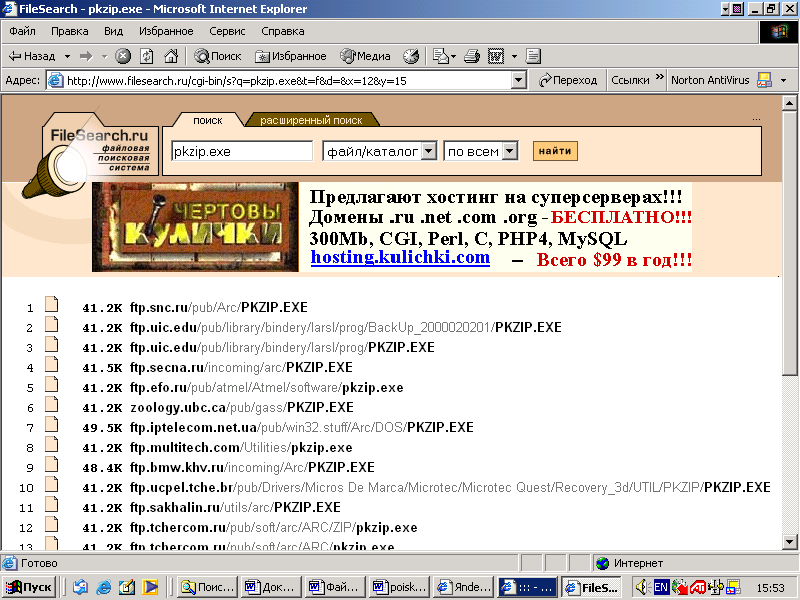Open the файл/каталог dropdown
Viewport: 800px width, 600px height.
click(x=379, y=151)
